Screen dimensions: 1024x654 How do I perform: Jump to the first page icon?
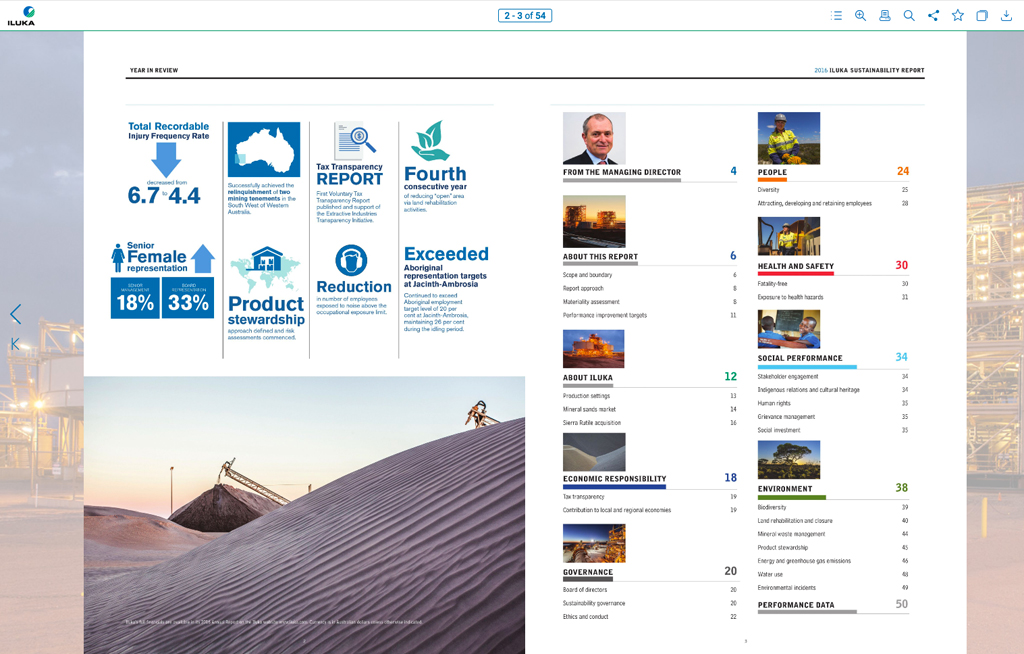(15, 344)
